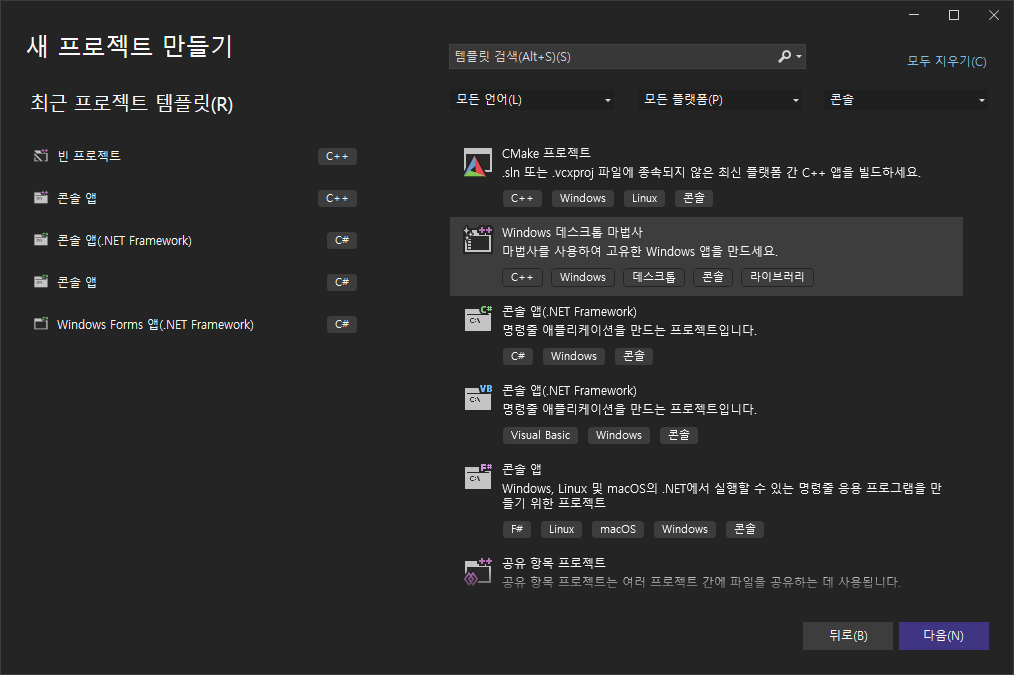Click the 뒤로(B) back button
Screen dimensions: 1014x675
(x=848, y=636)
